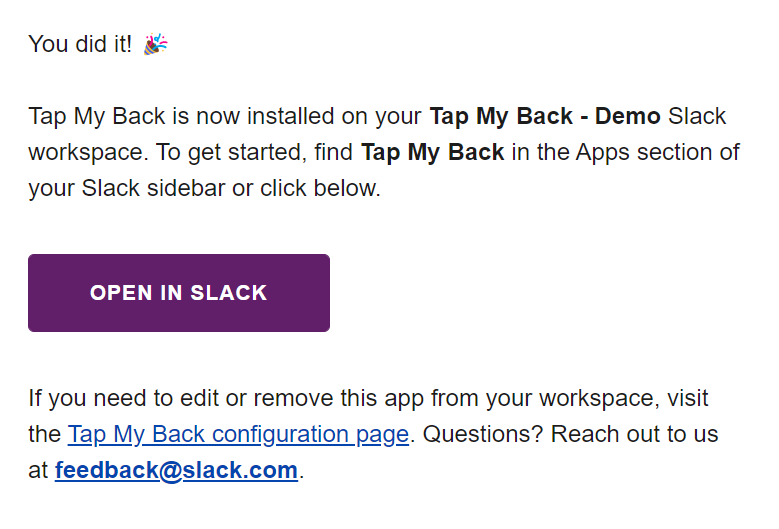Click the text 'To get started, find'
The height and width of the screenshot is (529, 779).
[x=254, y=152]
